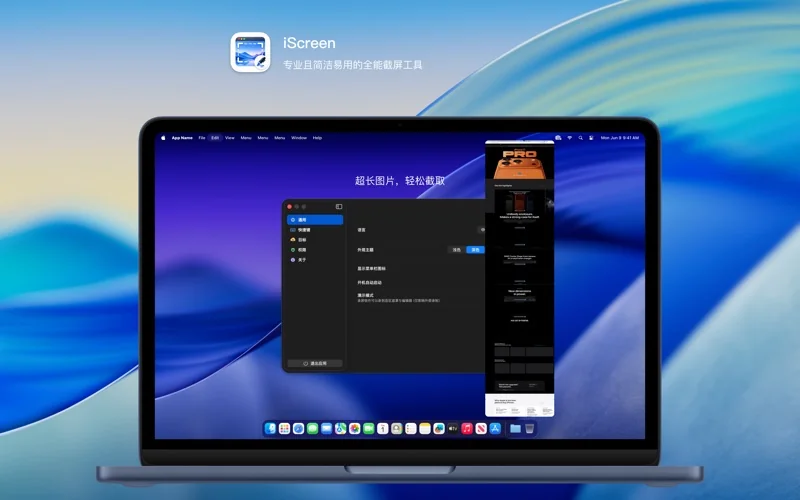This screenshot has width=800, height=500.
Task: Open Freeform from the Dock
Action: point(439,429)
